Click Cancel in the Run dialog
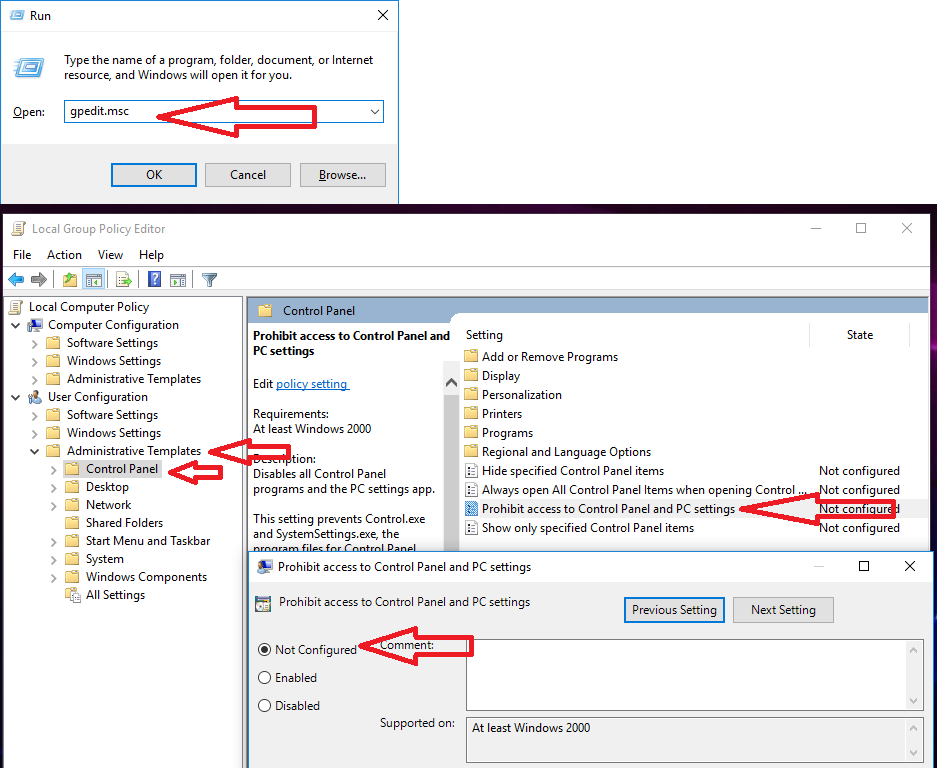The height and width of the screenshot is (768, 938). tap(248, 175)
